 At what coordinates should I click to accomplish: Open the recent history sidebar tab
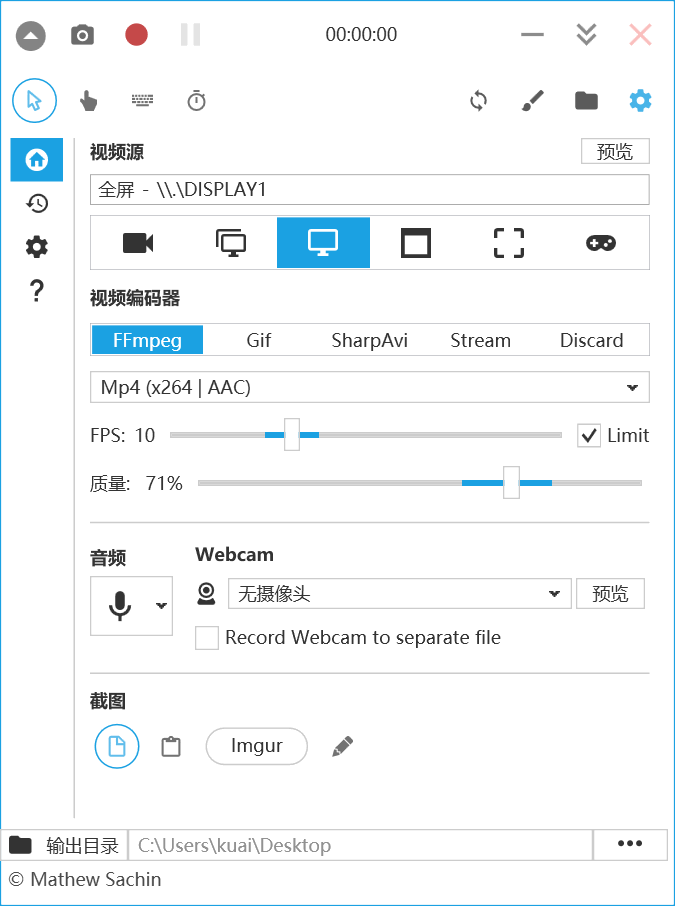click(37, 203)
